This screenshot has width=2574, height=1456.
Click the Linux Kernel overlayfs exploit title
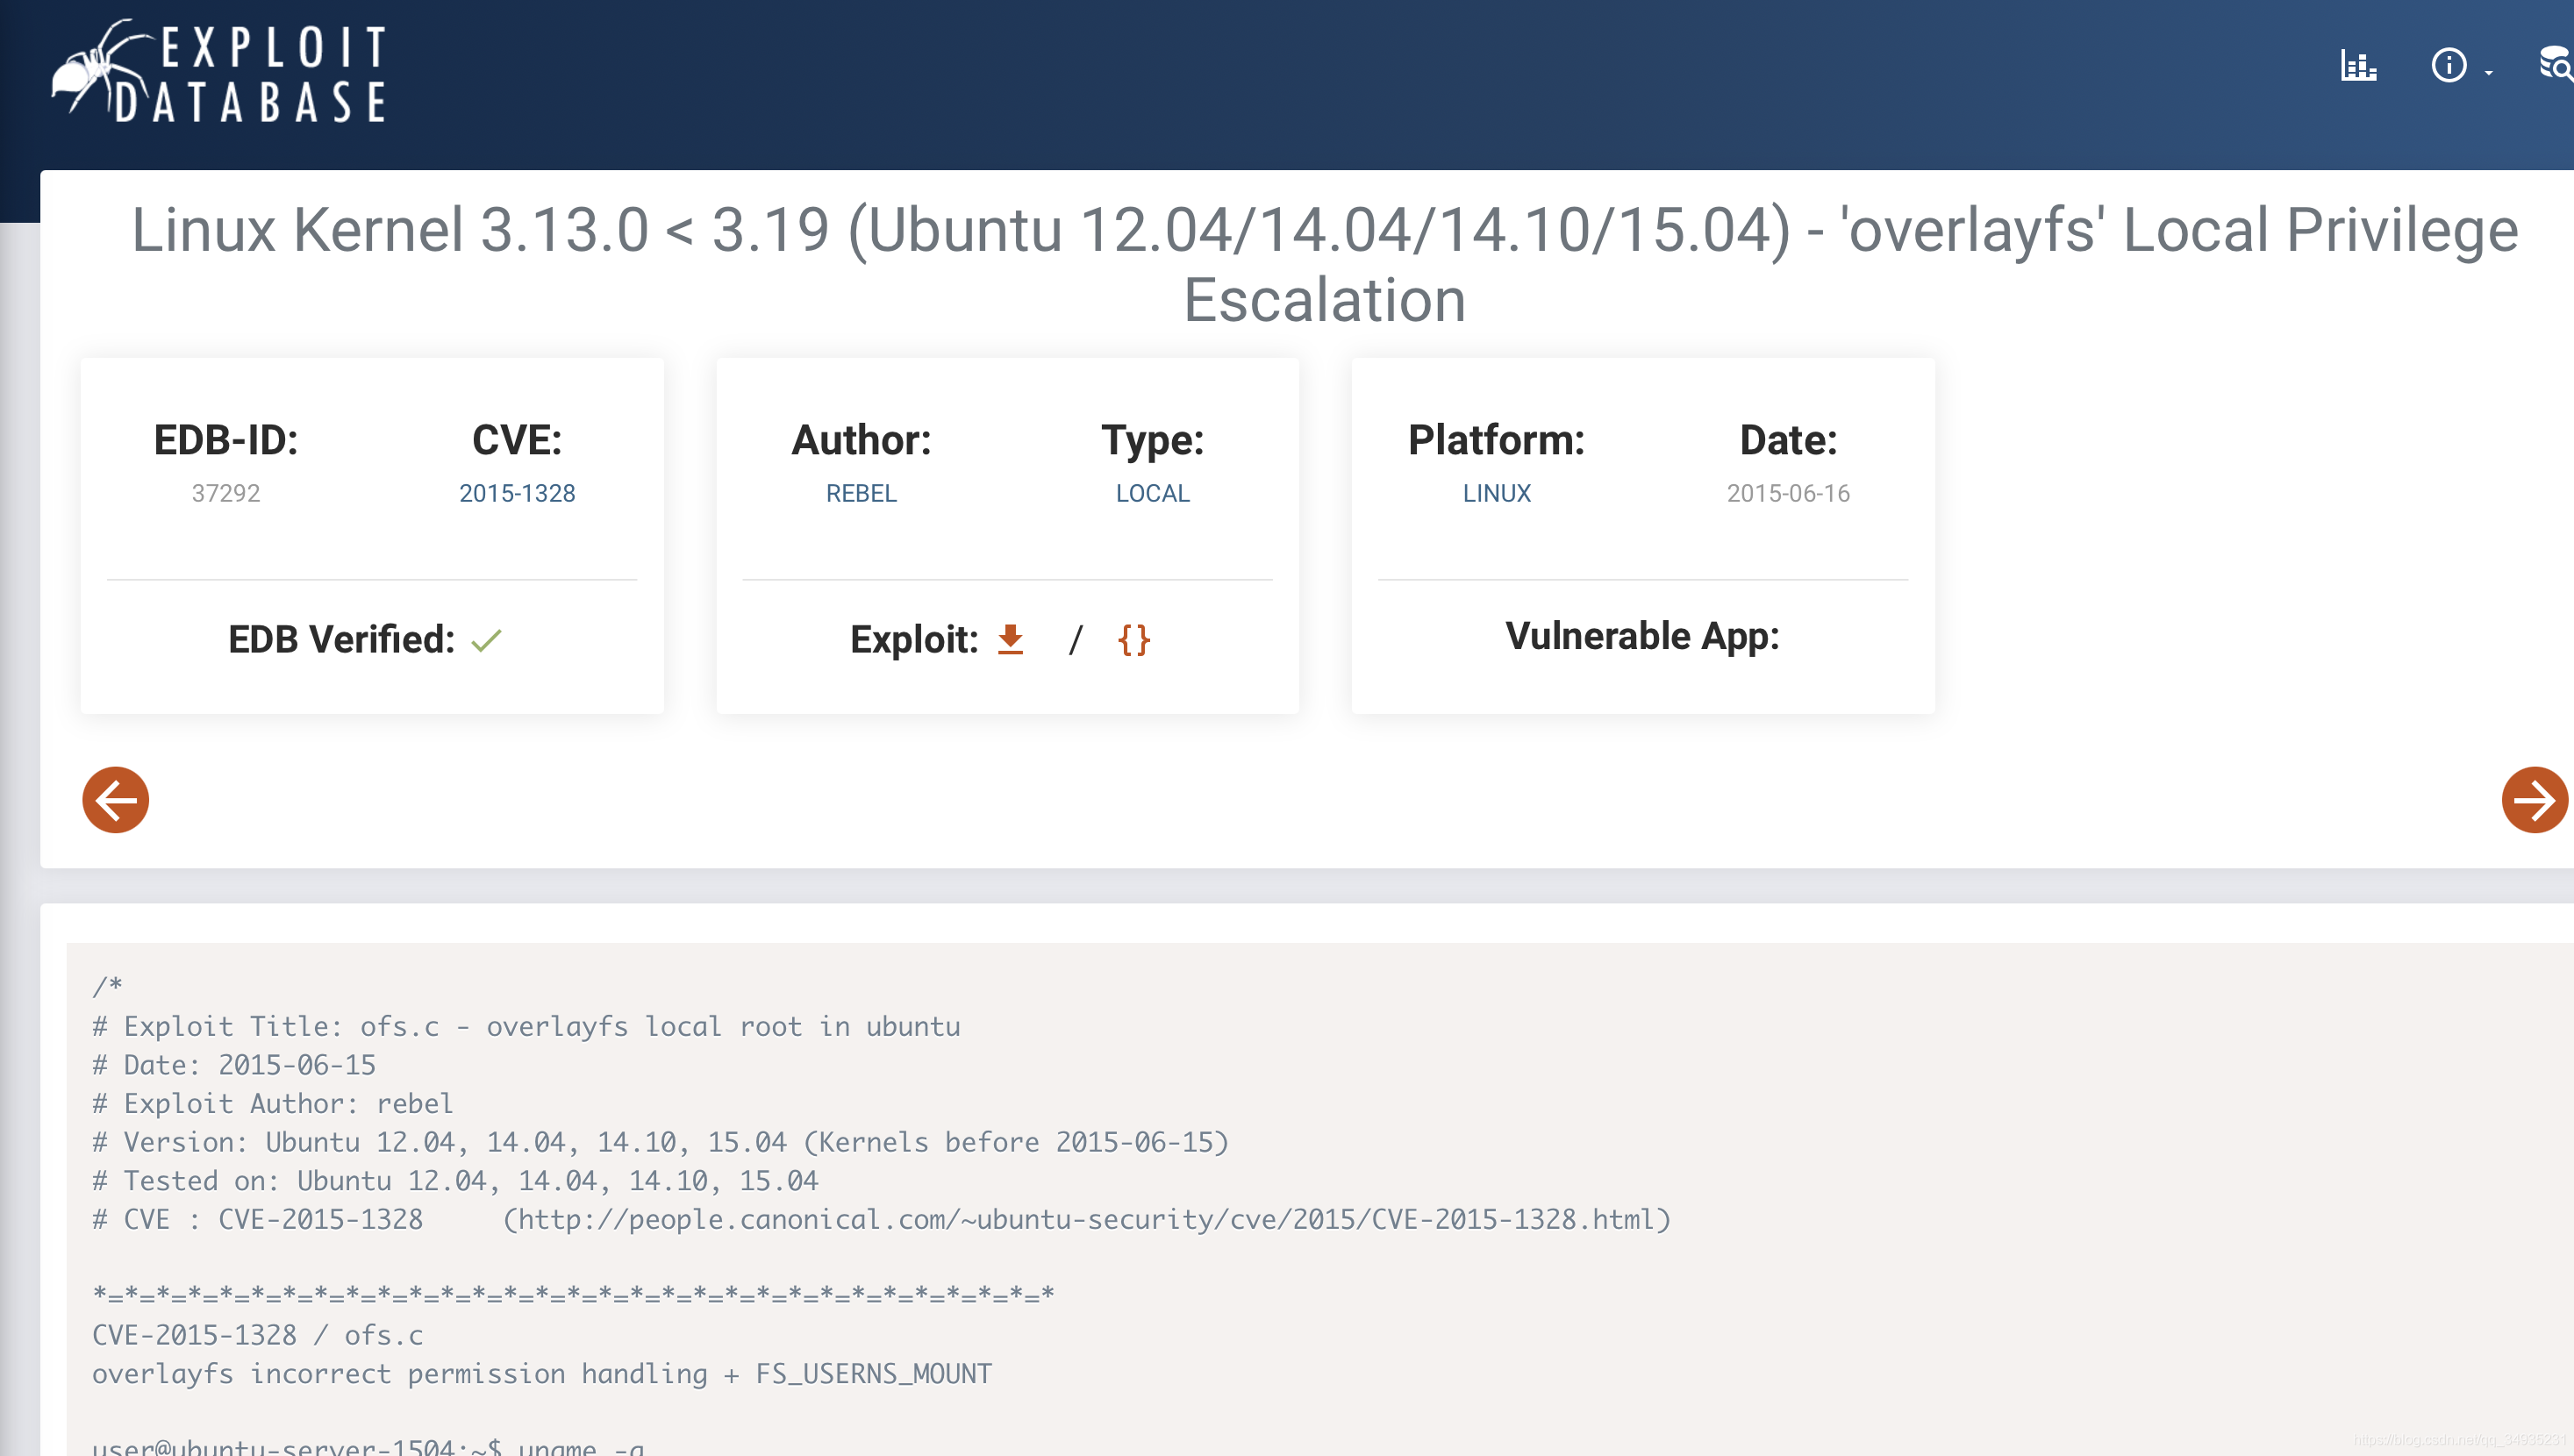coord(1324,264)
